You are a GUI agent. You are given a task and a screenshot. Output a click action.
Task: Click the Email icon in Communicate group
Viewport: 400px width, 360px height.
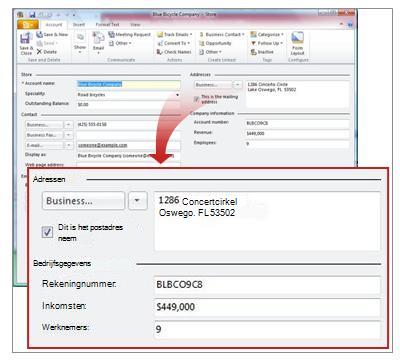point(98,43)
